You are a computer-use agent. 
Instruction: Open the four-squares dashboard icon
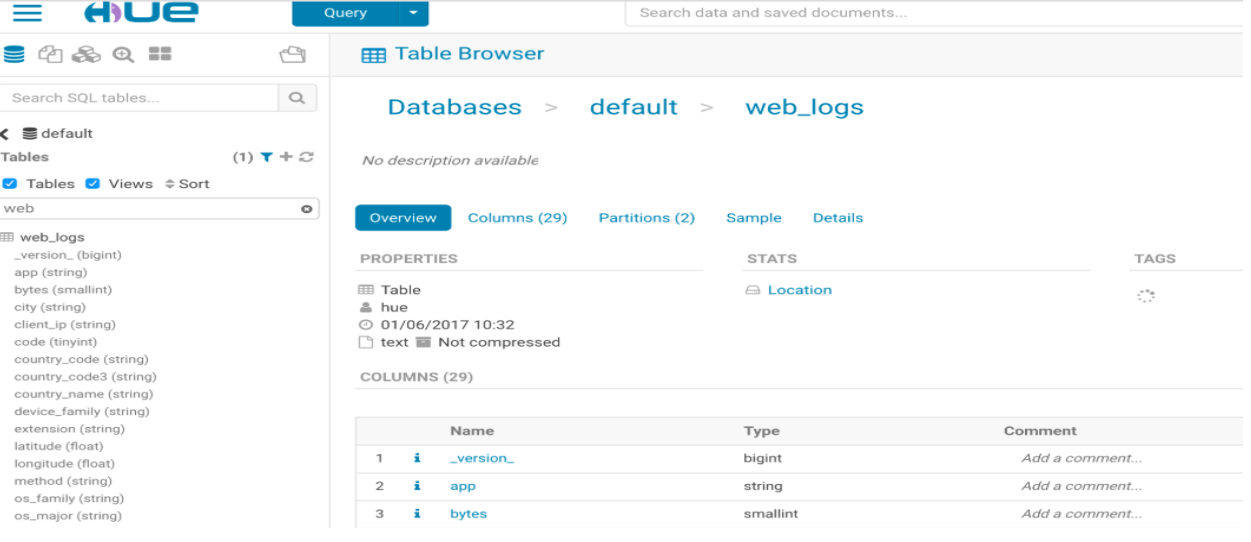pos(160,54)
